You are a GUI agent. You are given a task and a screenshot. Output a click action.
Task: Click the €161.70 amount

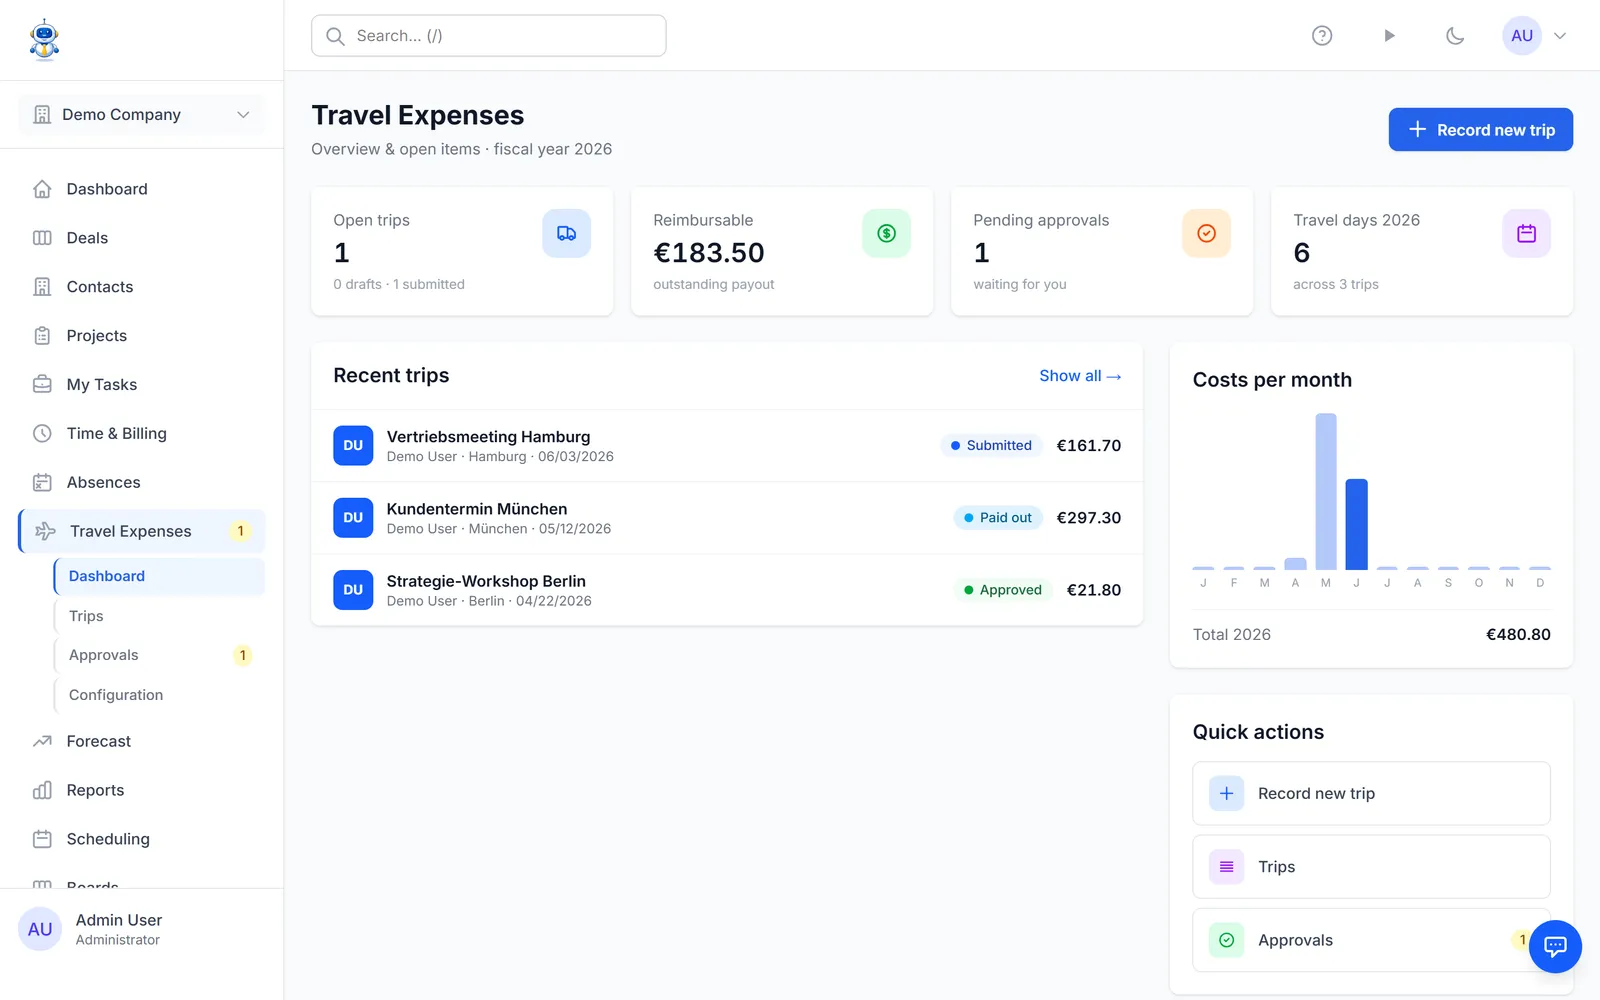coord(1089,446)
